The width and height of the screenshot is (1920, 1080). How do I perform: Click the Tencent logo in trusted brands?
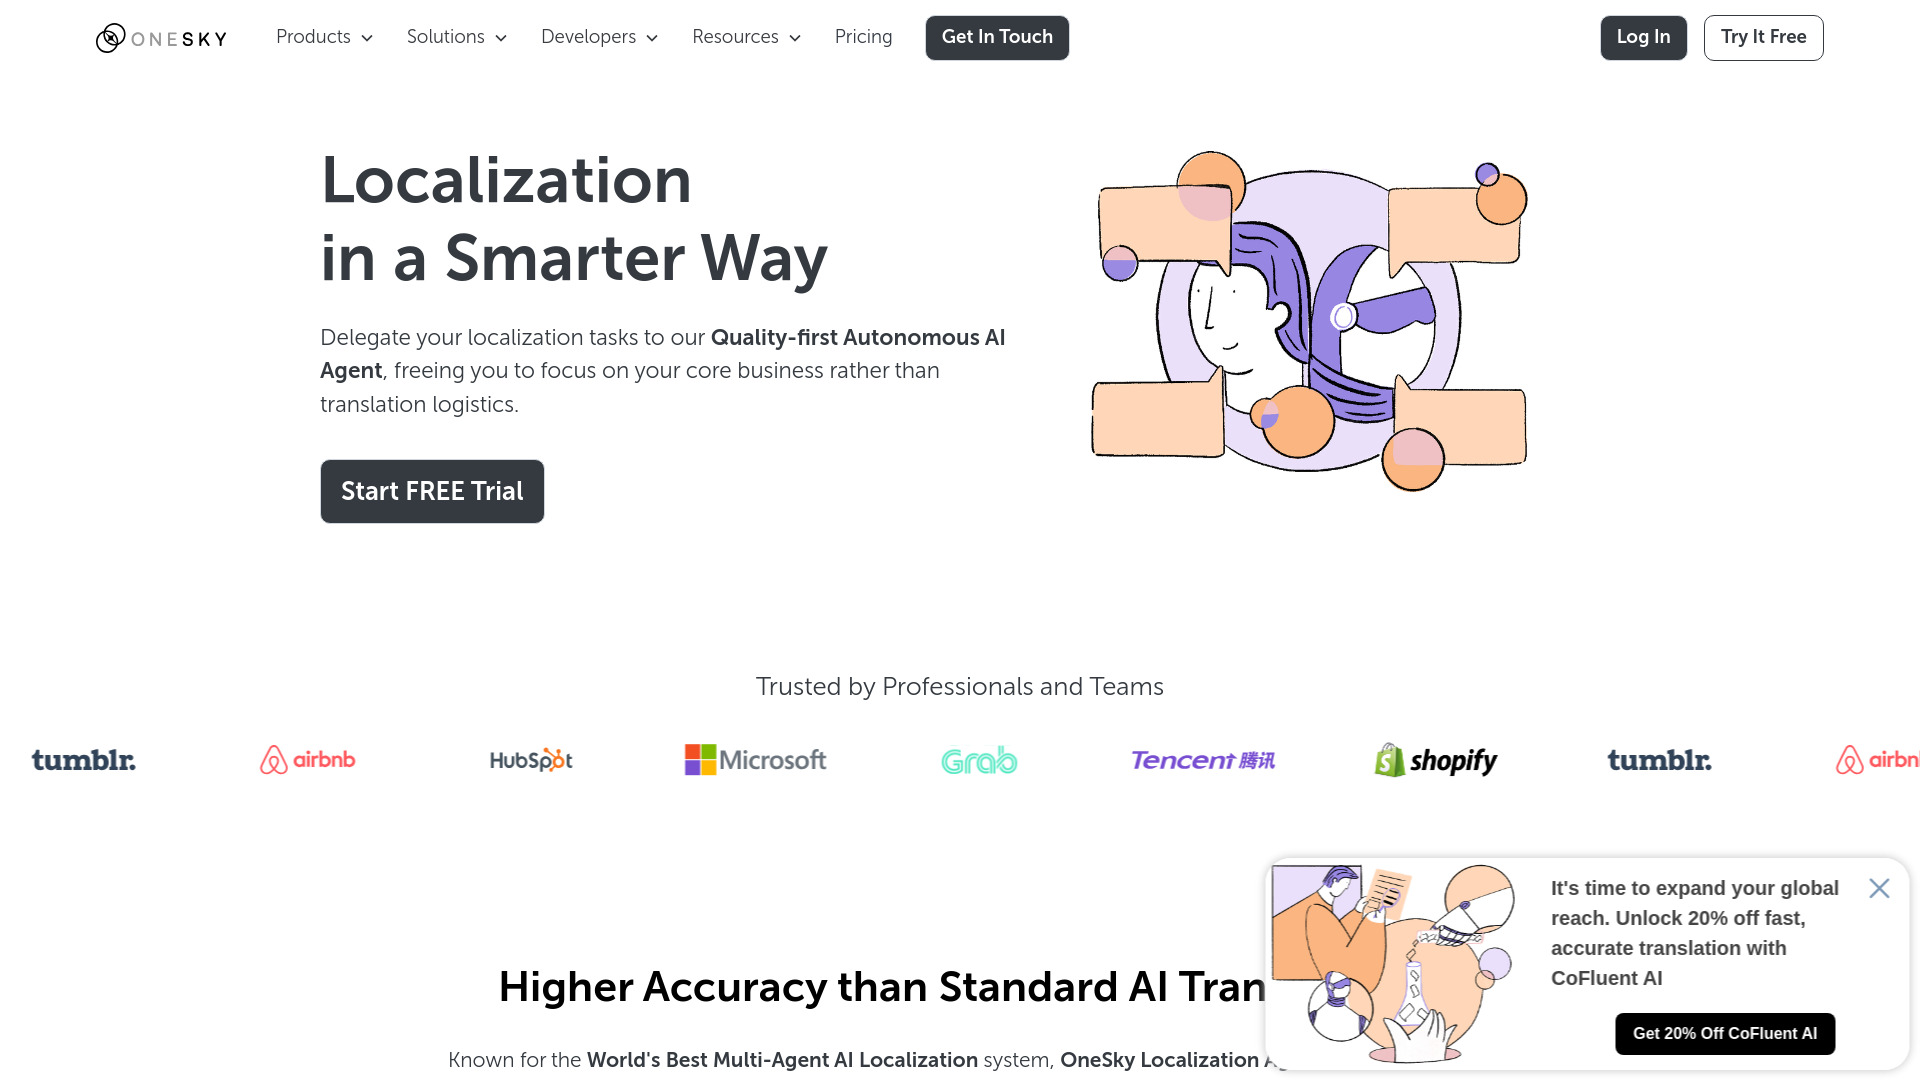pos(1203,758)
